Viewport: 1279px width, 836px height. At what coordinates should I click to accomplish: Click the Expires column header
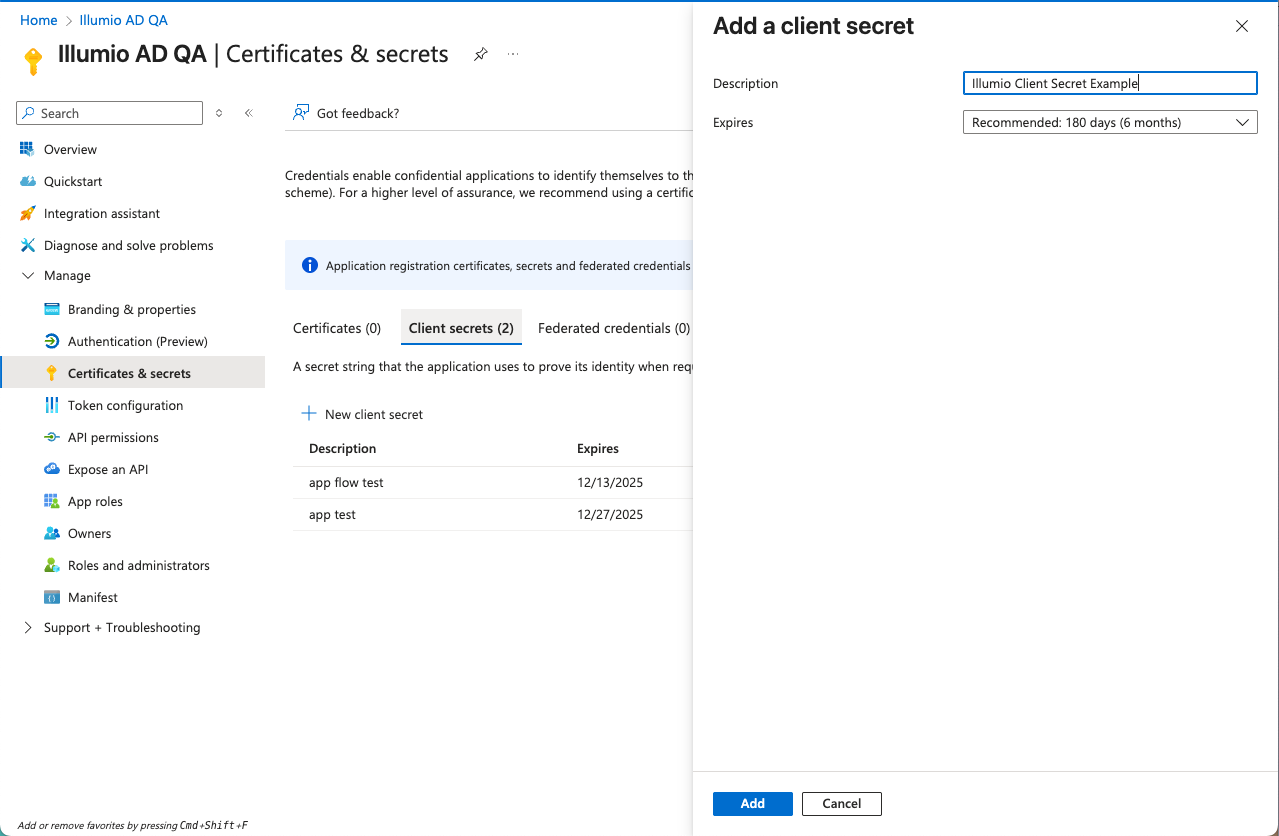click(x=598, y=448)
